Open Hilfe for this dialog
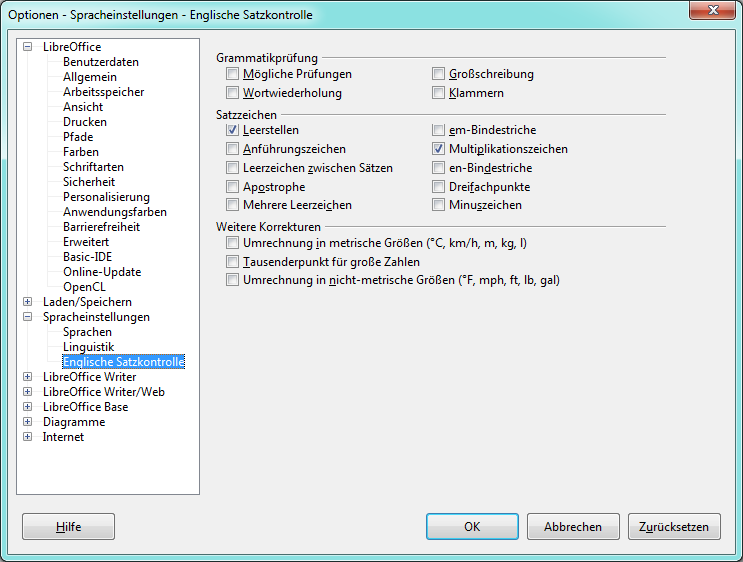743x562 pixels. pyautogui.click(x=68, y=526)
